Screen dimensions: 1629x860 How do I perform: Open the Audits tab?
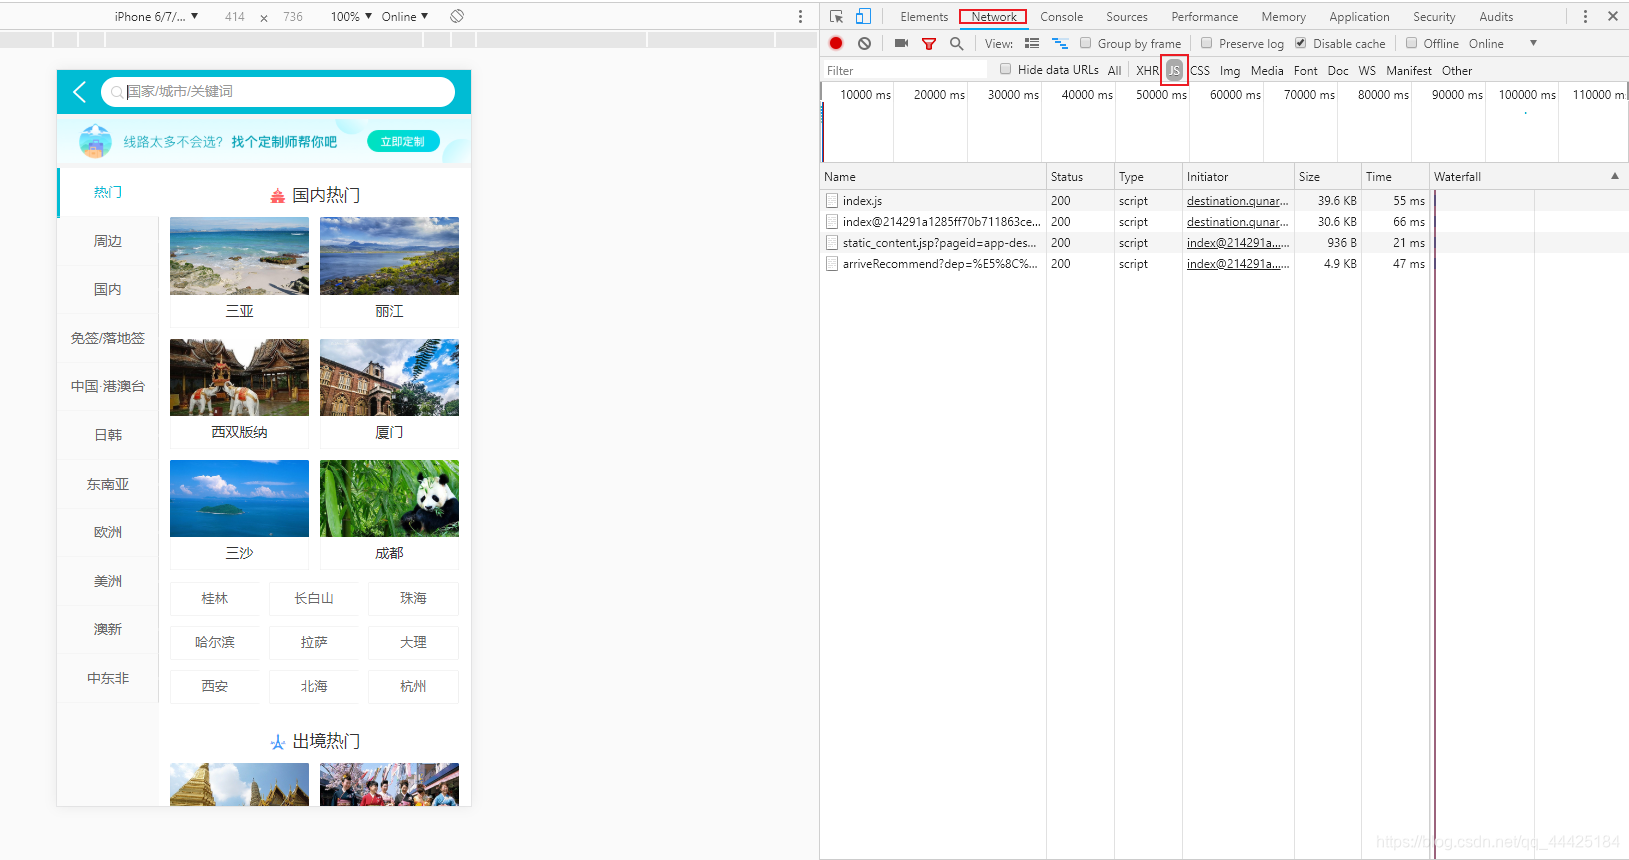[x=1496, y=16]
